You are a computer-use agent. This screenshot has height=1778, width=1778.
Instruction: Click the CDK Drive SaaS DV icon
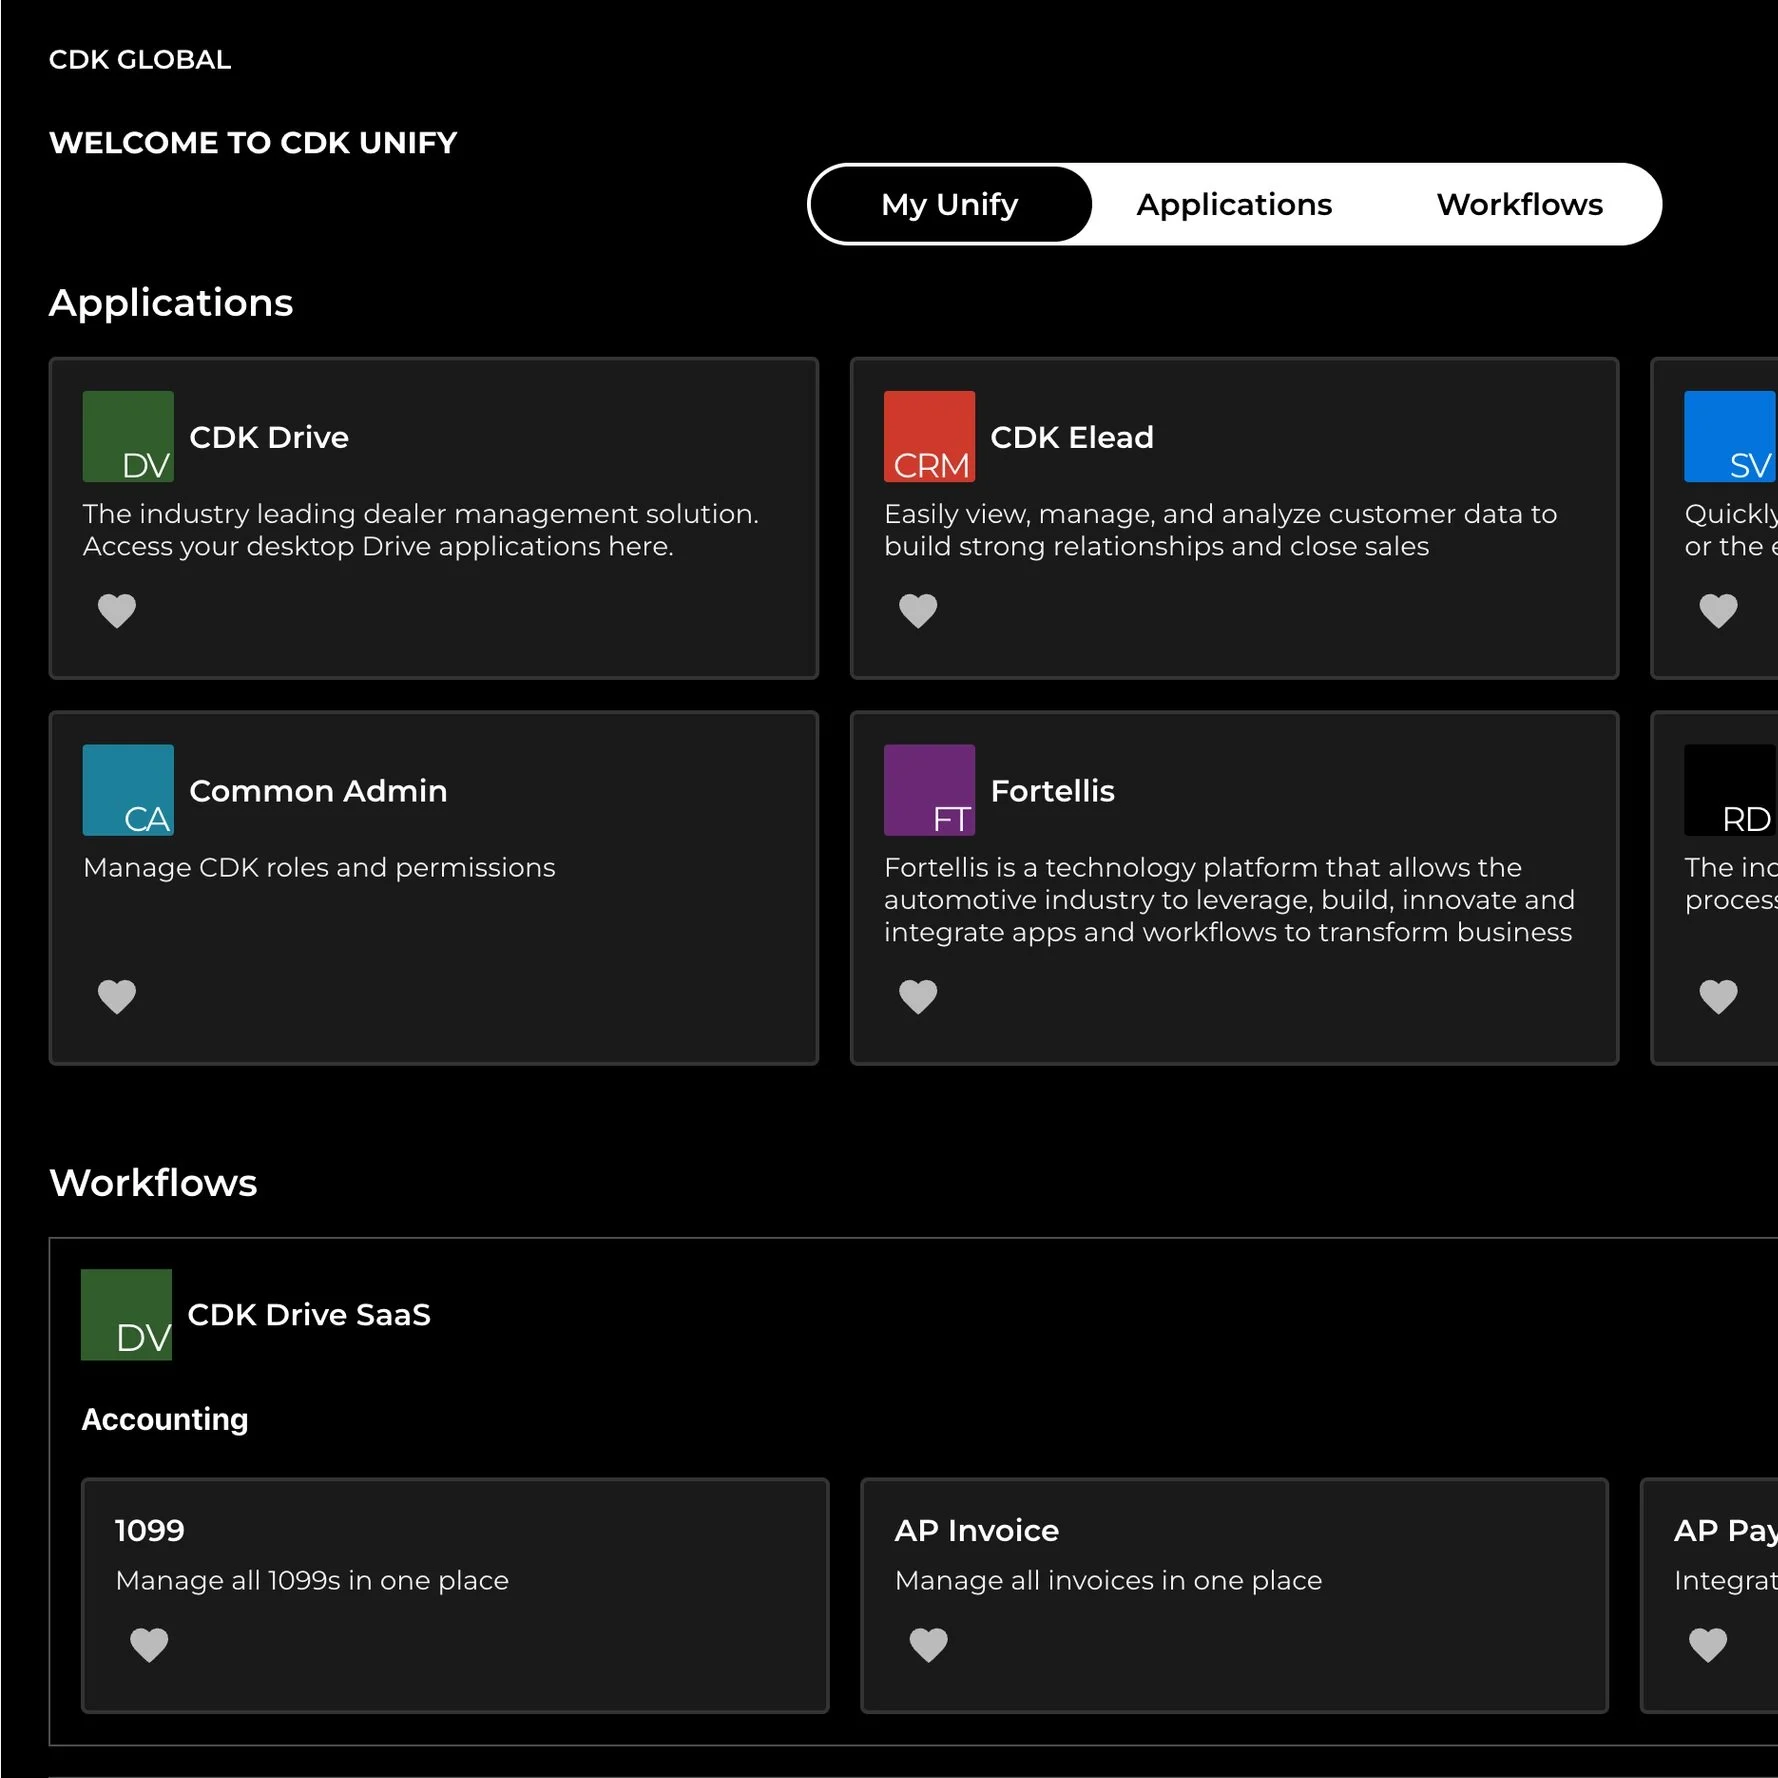pyautogui.click(x=128, y=1315)
